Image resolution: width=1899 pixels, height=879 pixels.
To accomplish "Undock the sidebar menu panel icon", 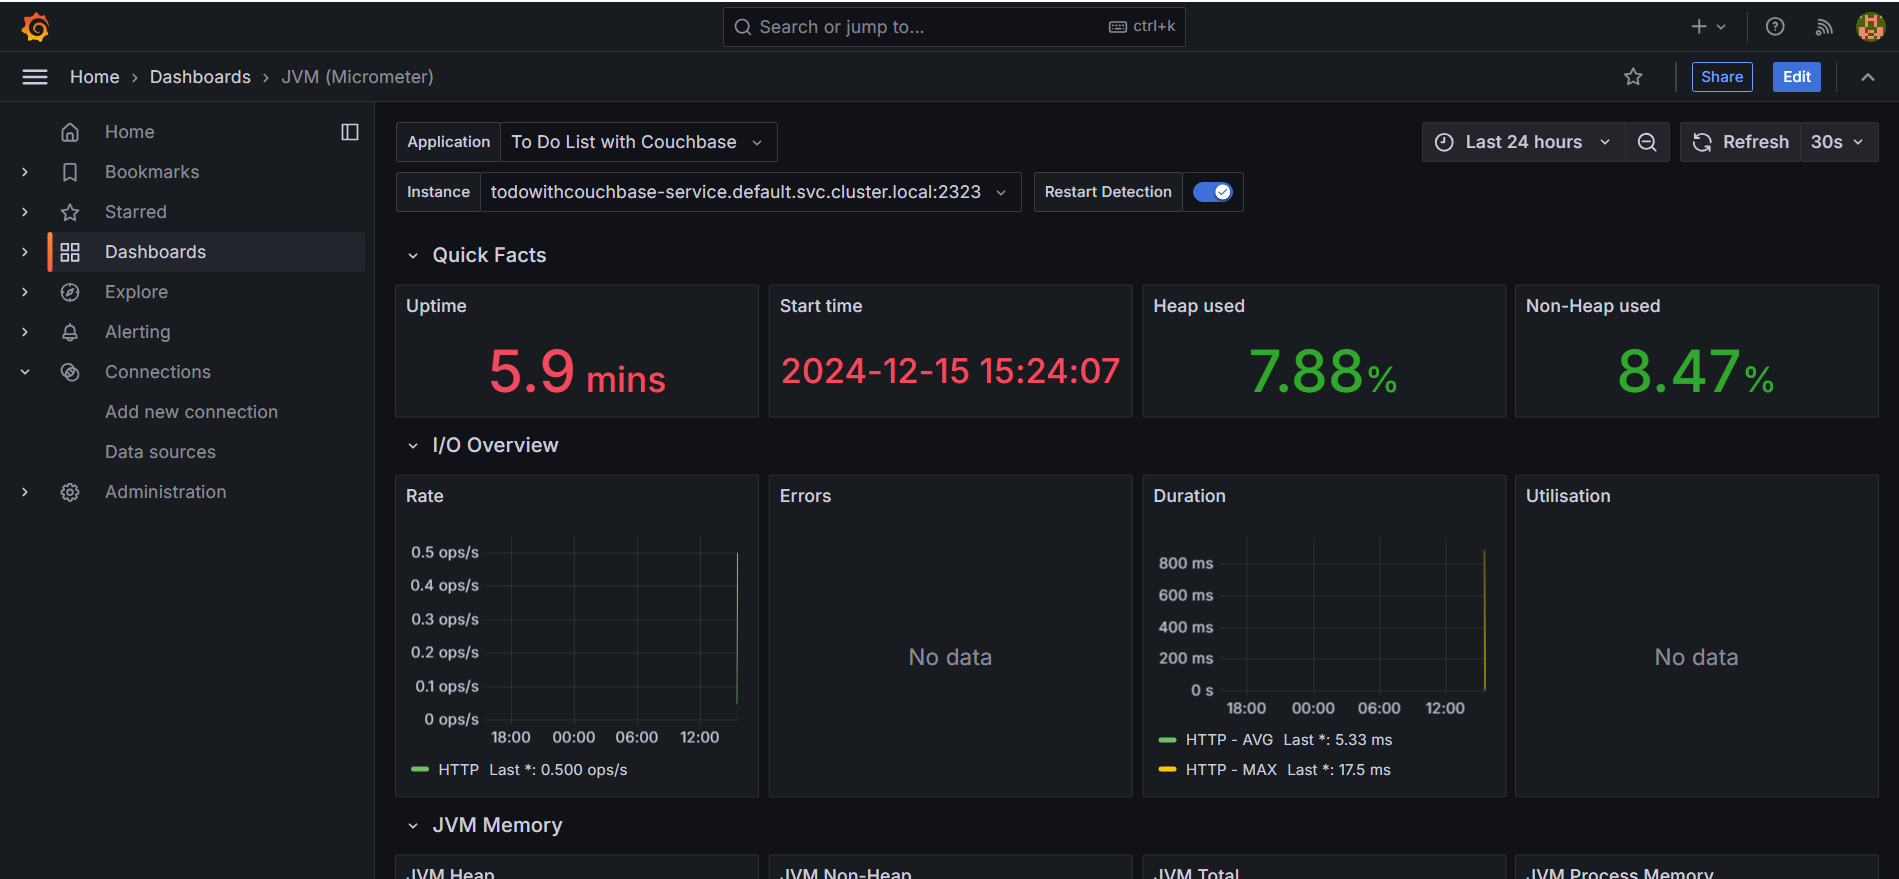I will [x=350, y=132].
